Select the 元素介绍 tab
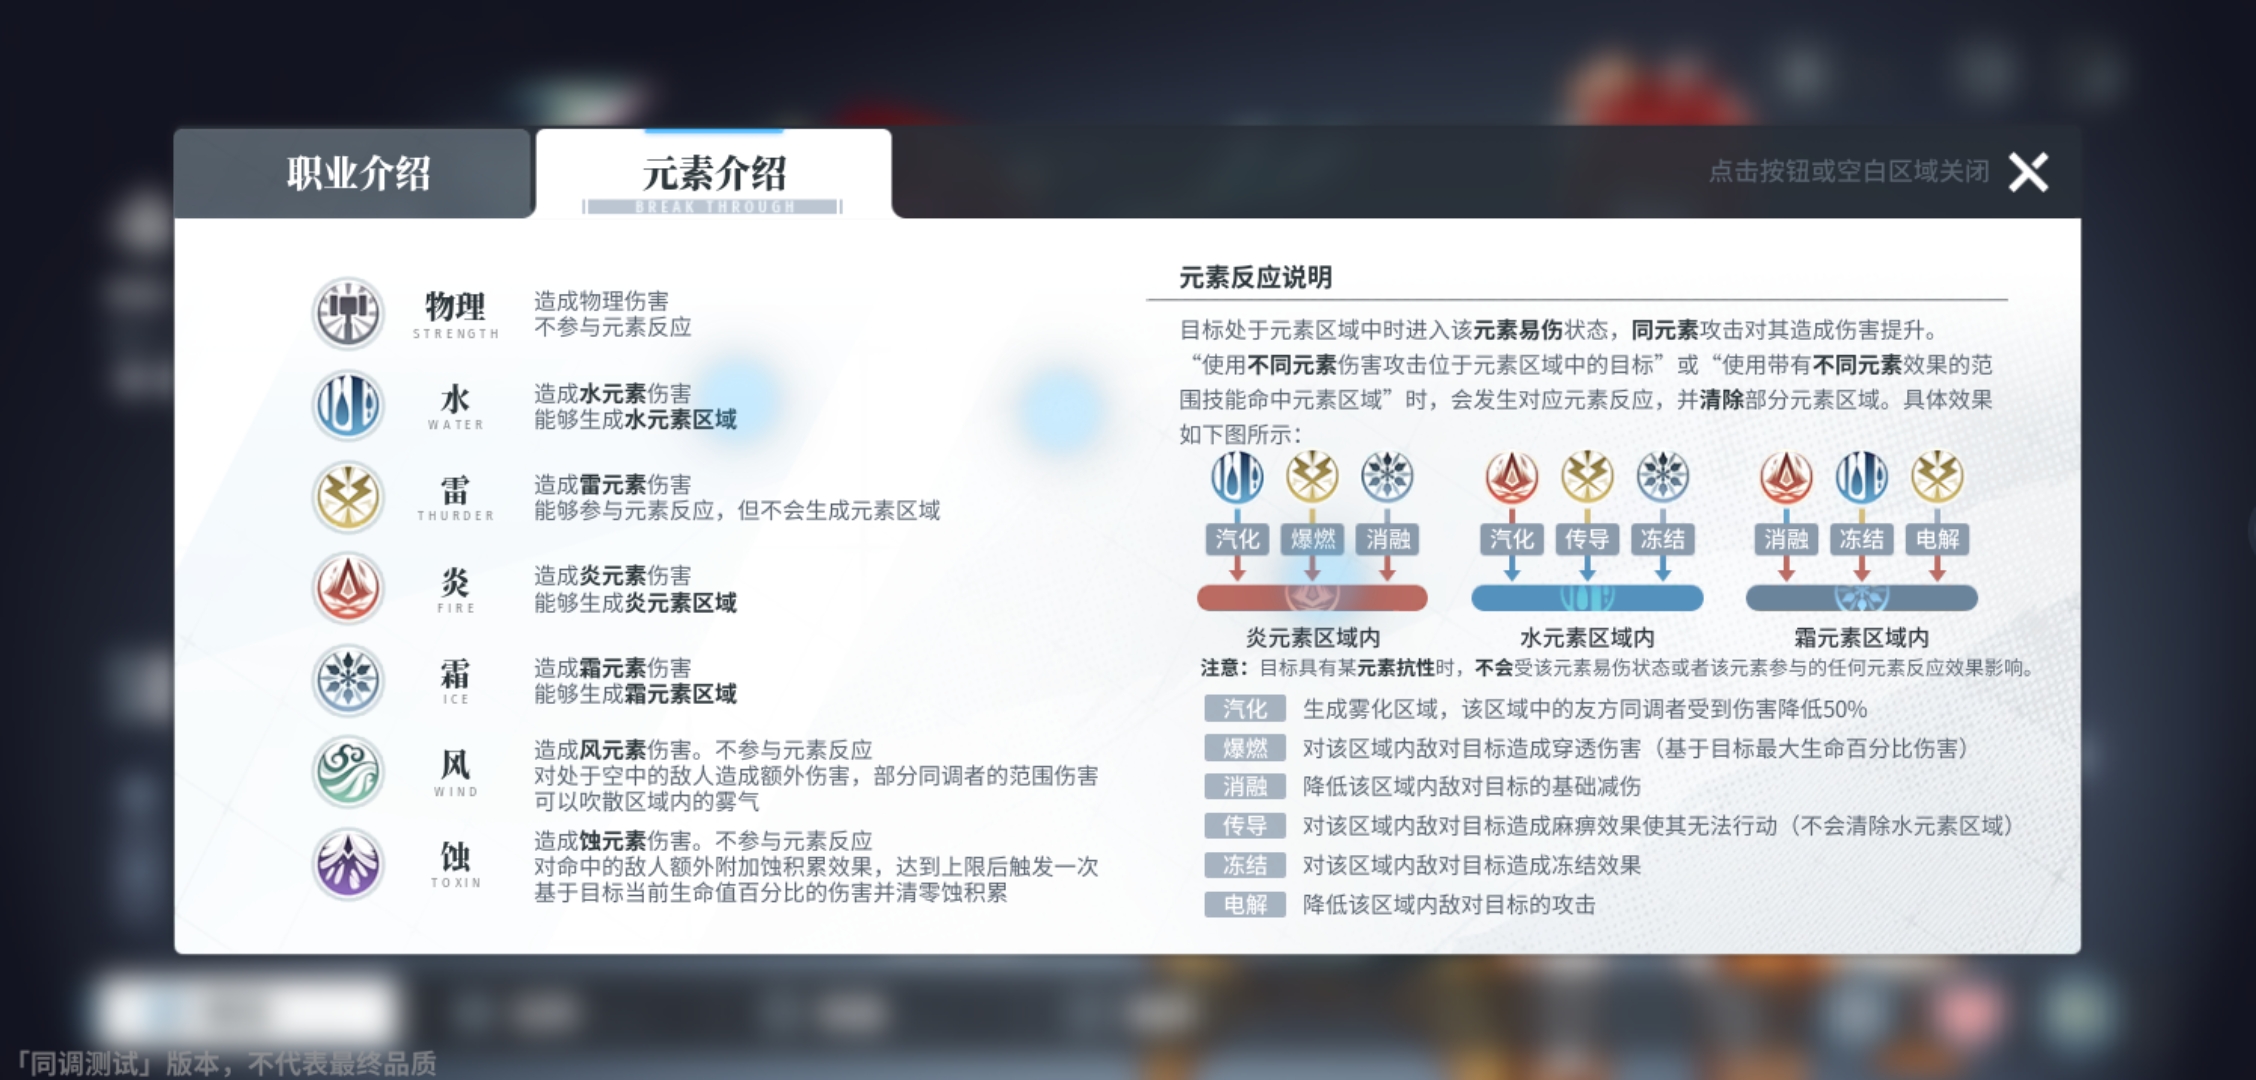The image size is (2256, 1080). [713, 174]
